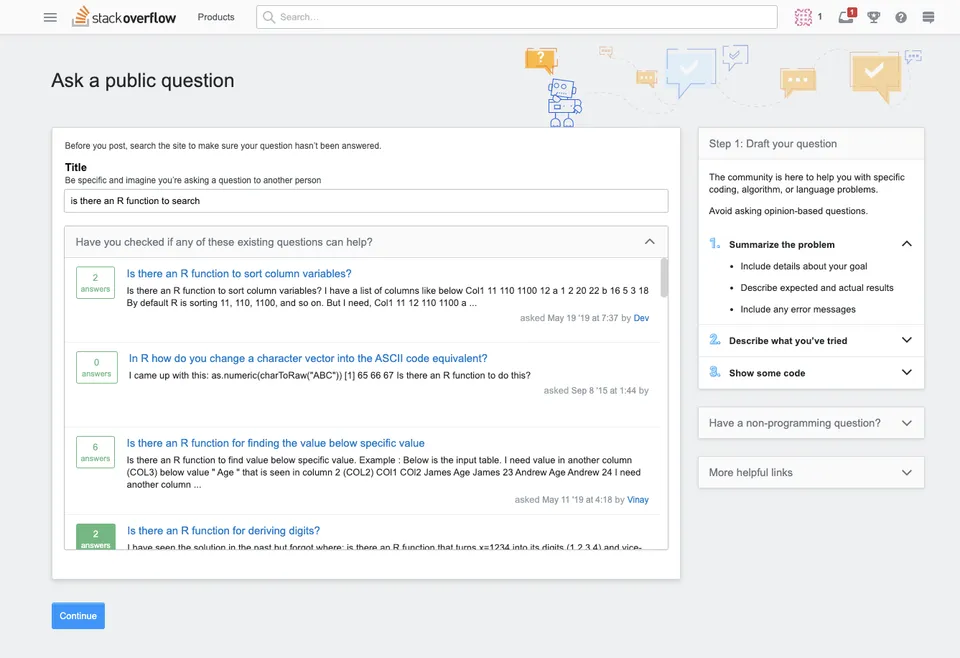Viewport: 960px width, 658px height.
Task: Click 'Describe expected and actual results' bullet
Action: tap(817, 288)
